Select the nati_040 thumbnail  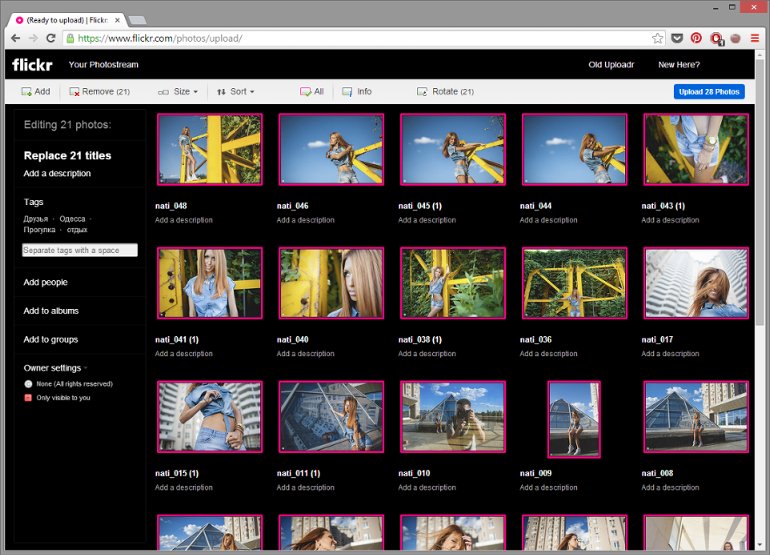click(331, 283)
